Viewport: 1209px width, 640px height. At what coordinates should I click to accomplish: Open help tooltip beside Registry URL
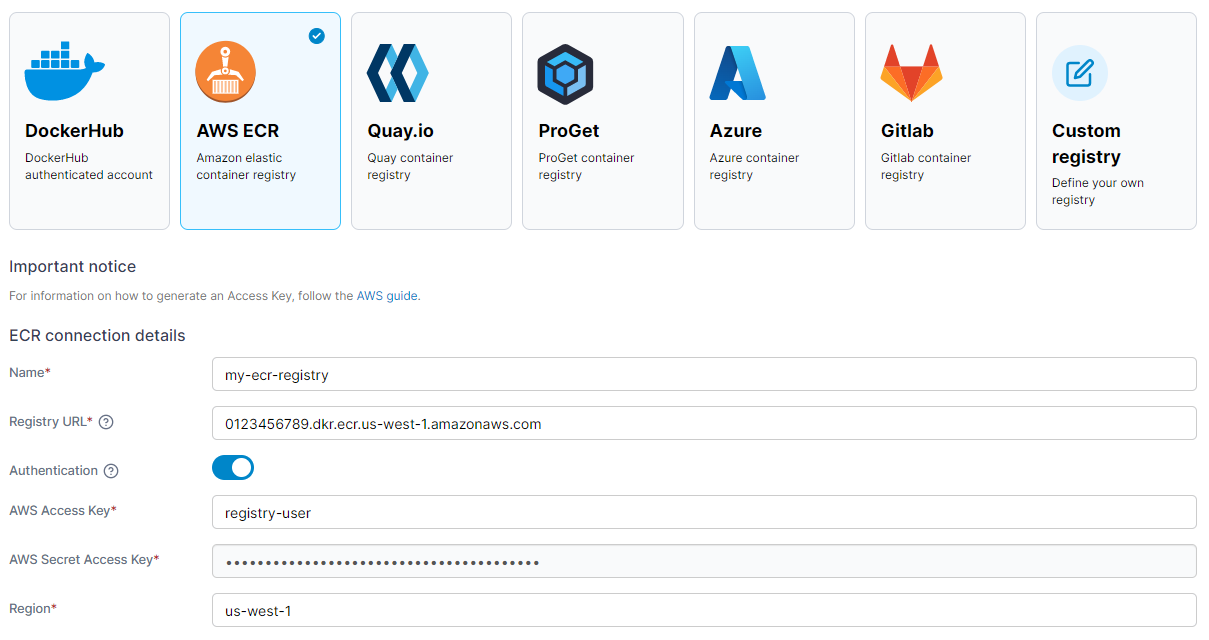pos(106,422)
